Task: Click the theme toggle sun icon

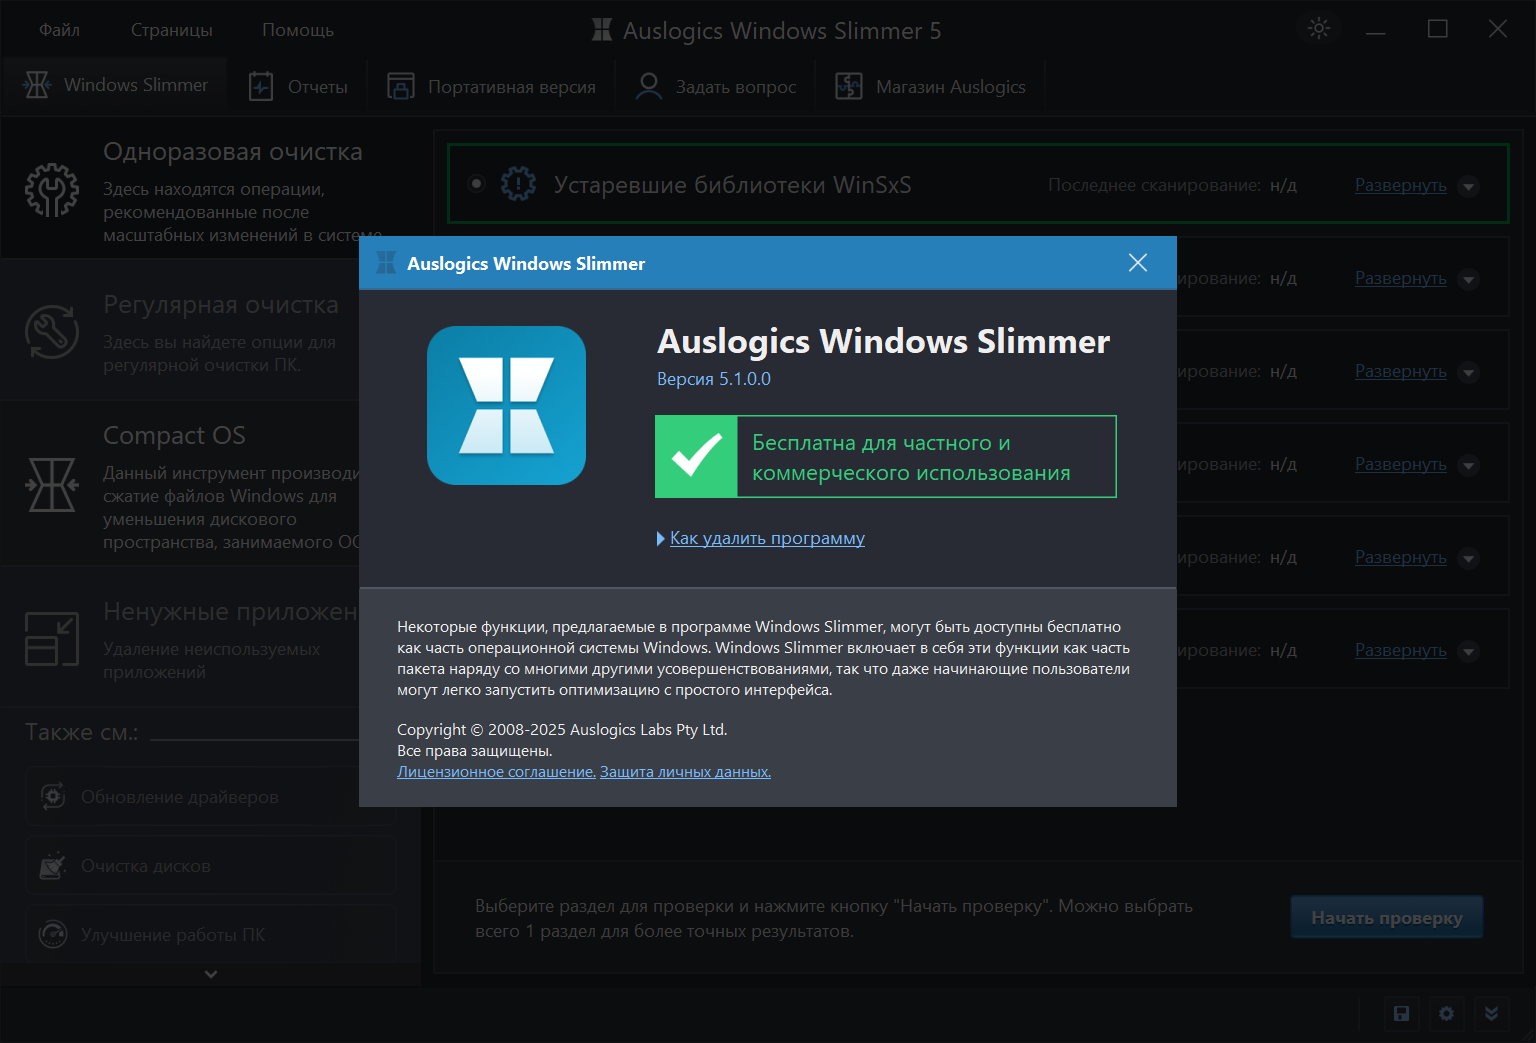Action: (1319, 29)
